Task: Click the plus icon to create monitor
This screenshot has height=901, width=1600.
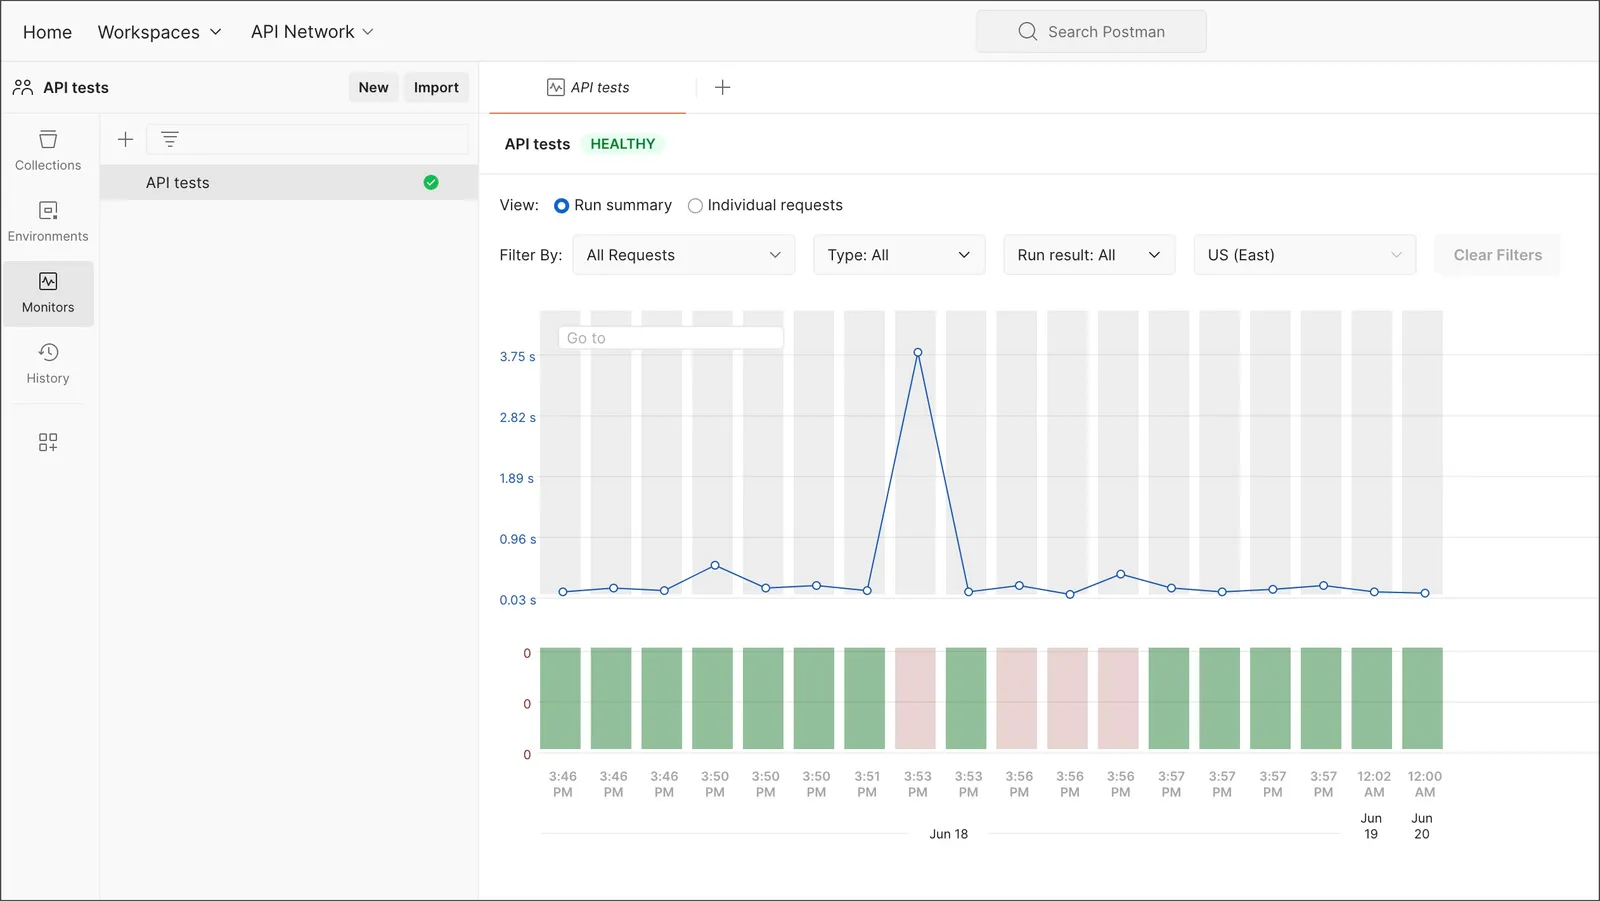Action: click(x=125, y=140)
